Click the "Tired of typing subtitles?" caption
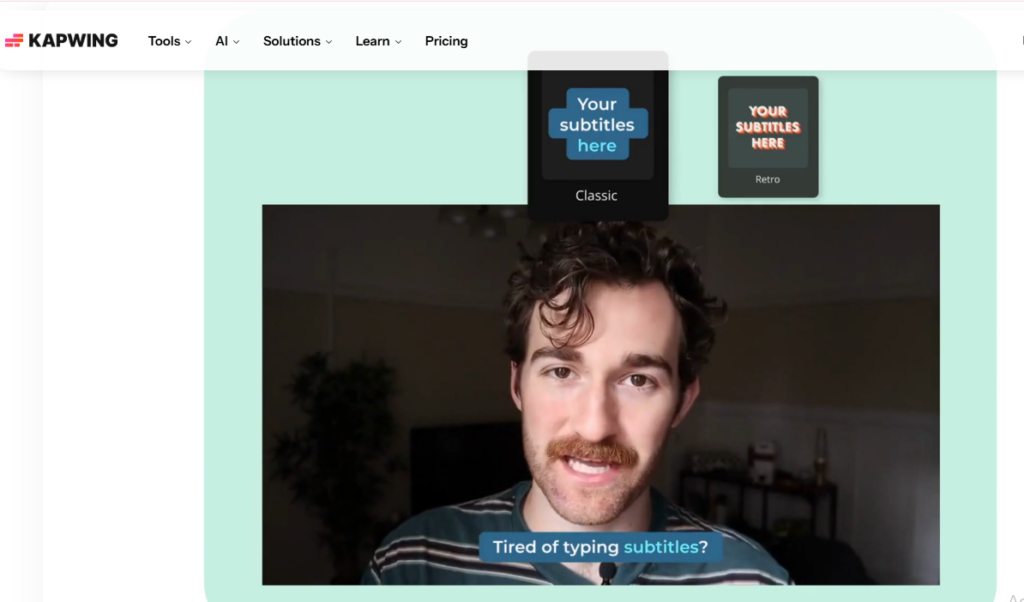 600,547
